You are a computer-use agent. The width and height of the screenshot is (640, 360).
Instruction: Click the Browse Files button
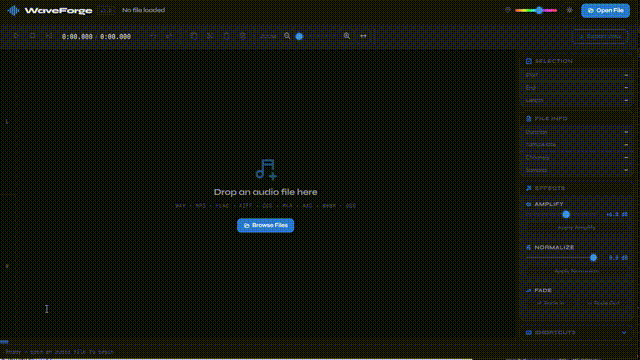pyautogui.click(x=265, y=225)
